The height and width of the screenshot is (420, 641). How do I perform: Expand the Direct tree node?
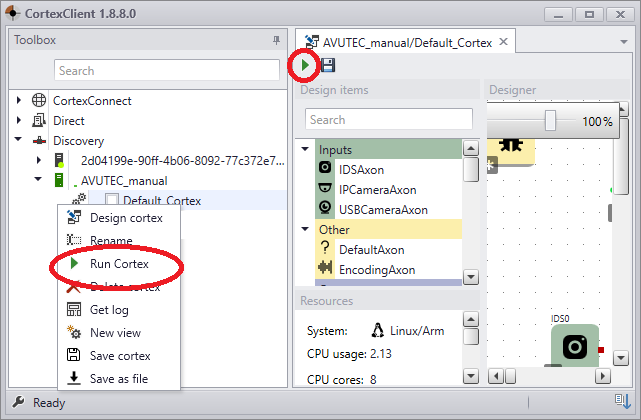pos(18,120)
